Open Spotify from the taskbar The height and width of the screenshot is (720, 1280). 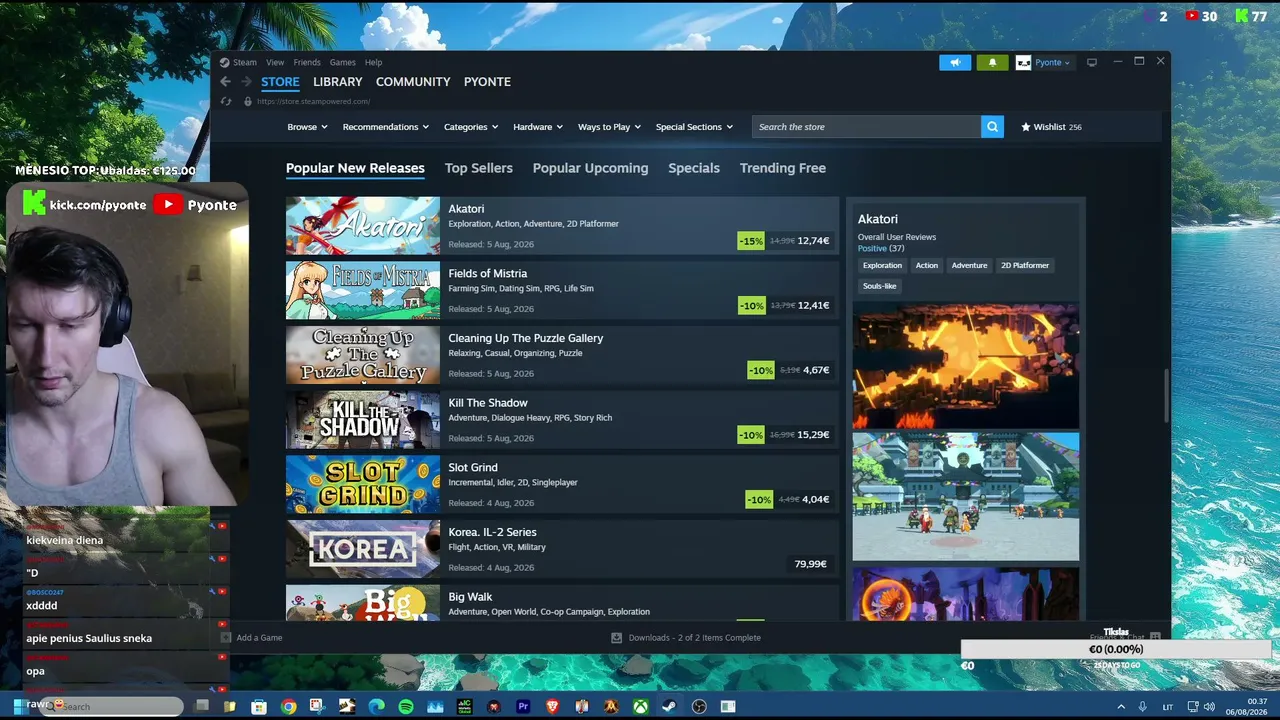click(406, 707)
